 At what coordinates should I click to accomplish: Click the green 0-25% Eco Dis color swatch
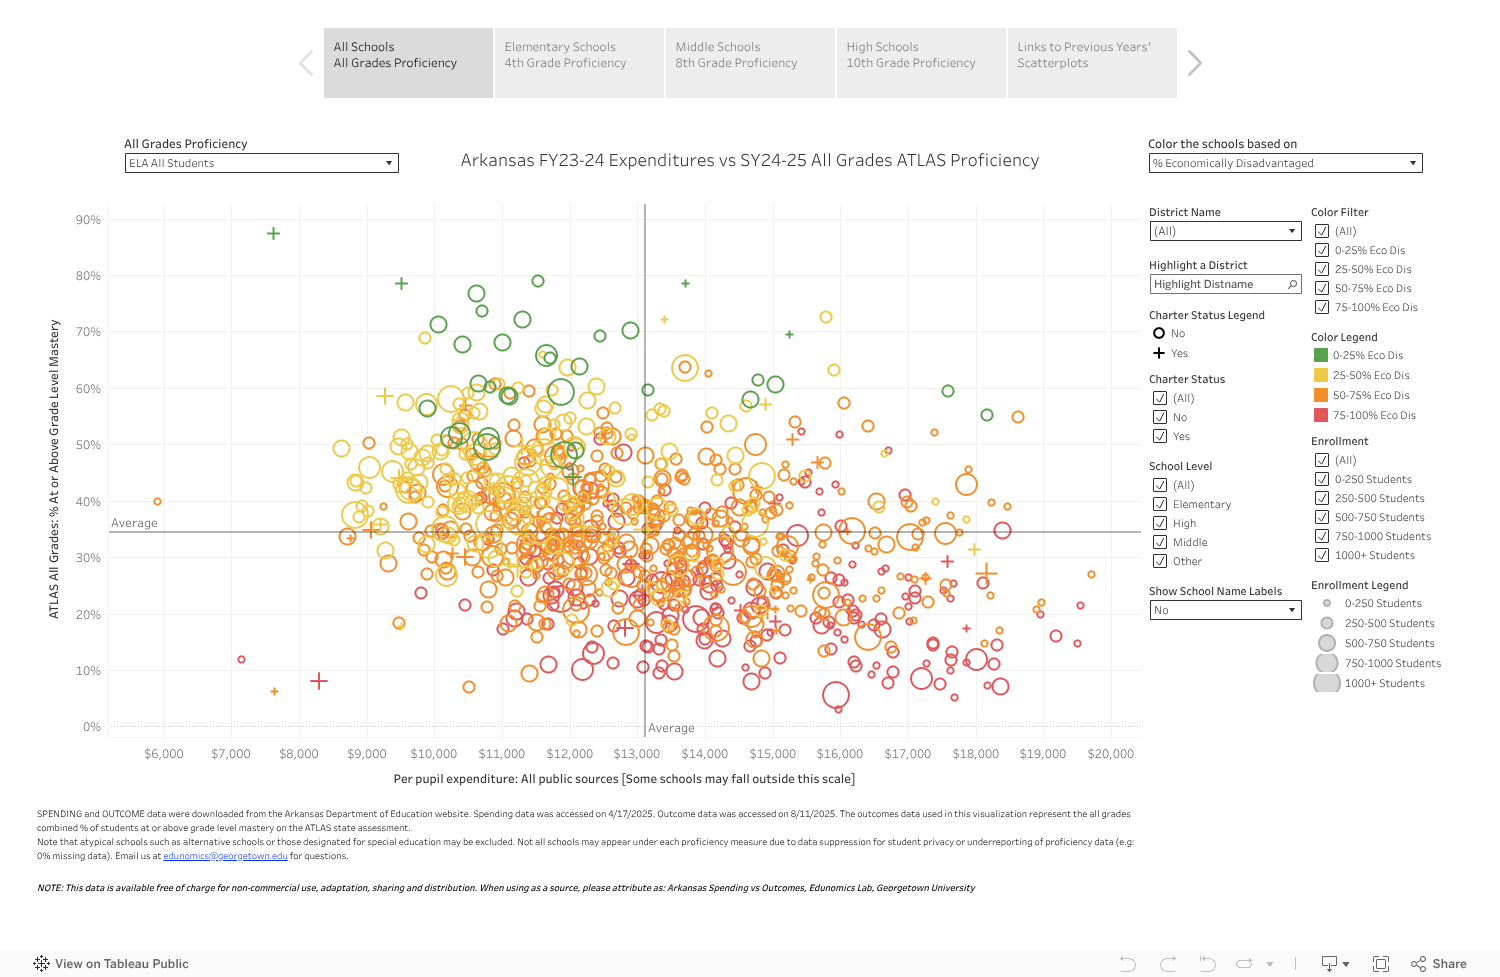(x=1322, y=355)
